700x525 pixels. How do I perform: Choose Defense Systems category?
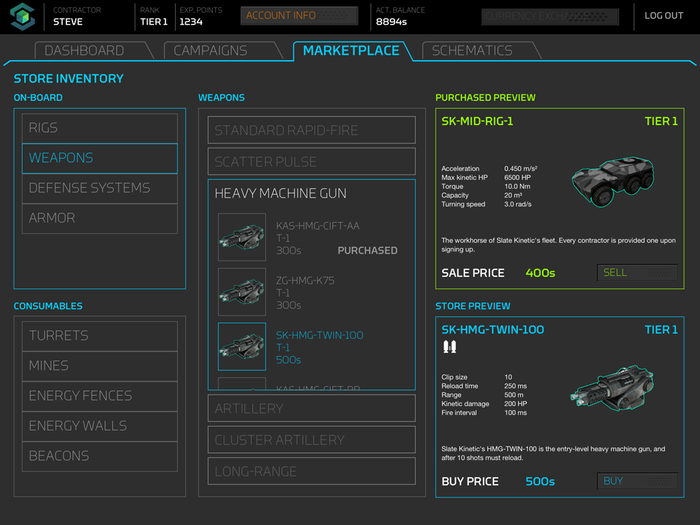tap(100, 188)
